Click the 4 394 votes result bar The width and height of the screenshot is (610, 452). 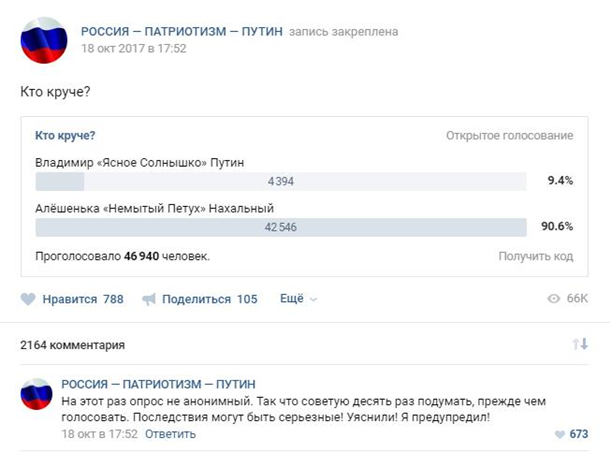281,181
